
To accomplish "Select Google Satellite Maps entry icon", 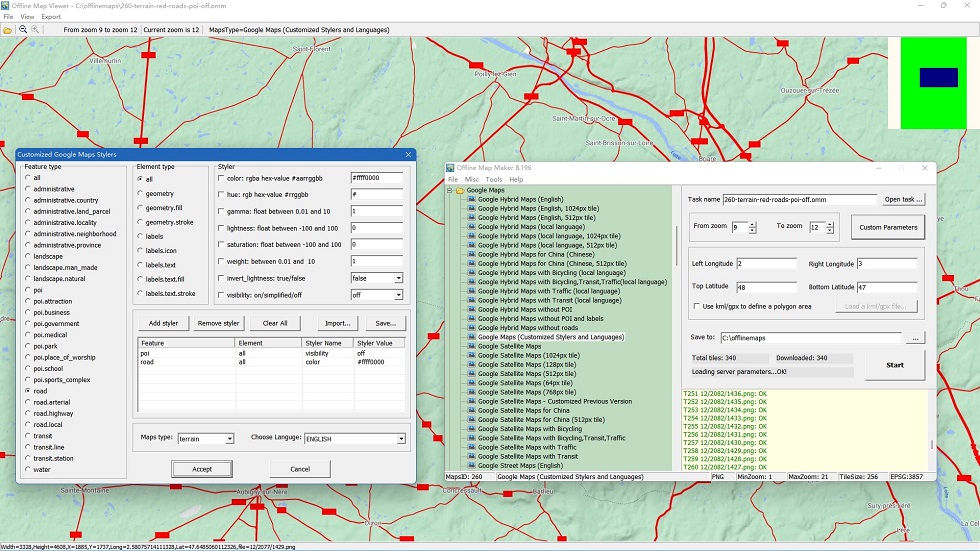I will (472, 346).
